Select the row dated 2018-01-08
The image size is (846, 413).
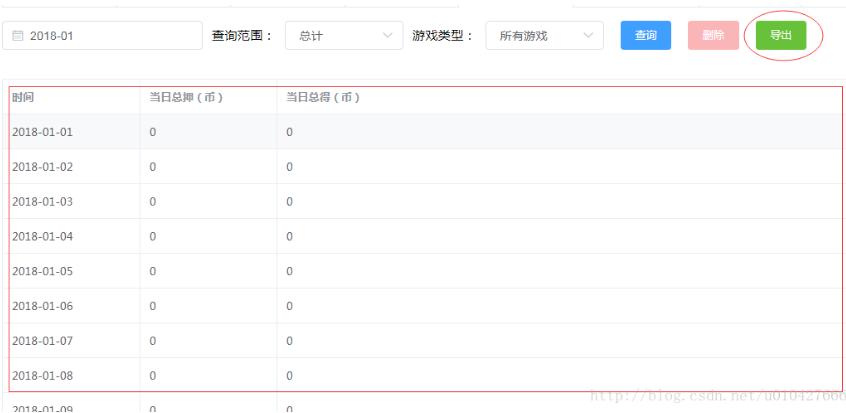(42, 376)
